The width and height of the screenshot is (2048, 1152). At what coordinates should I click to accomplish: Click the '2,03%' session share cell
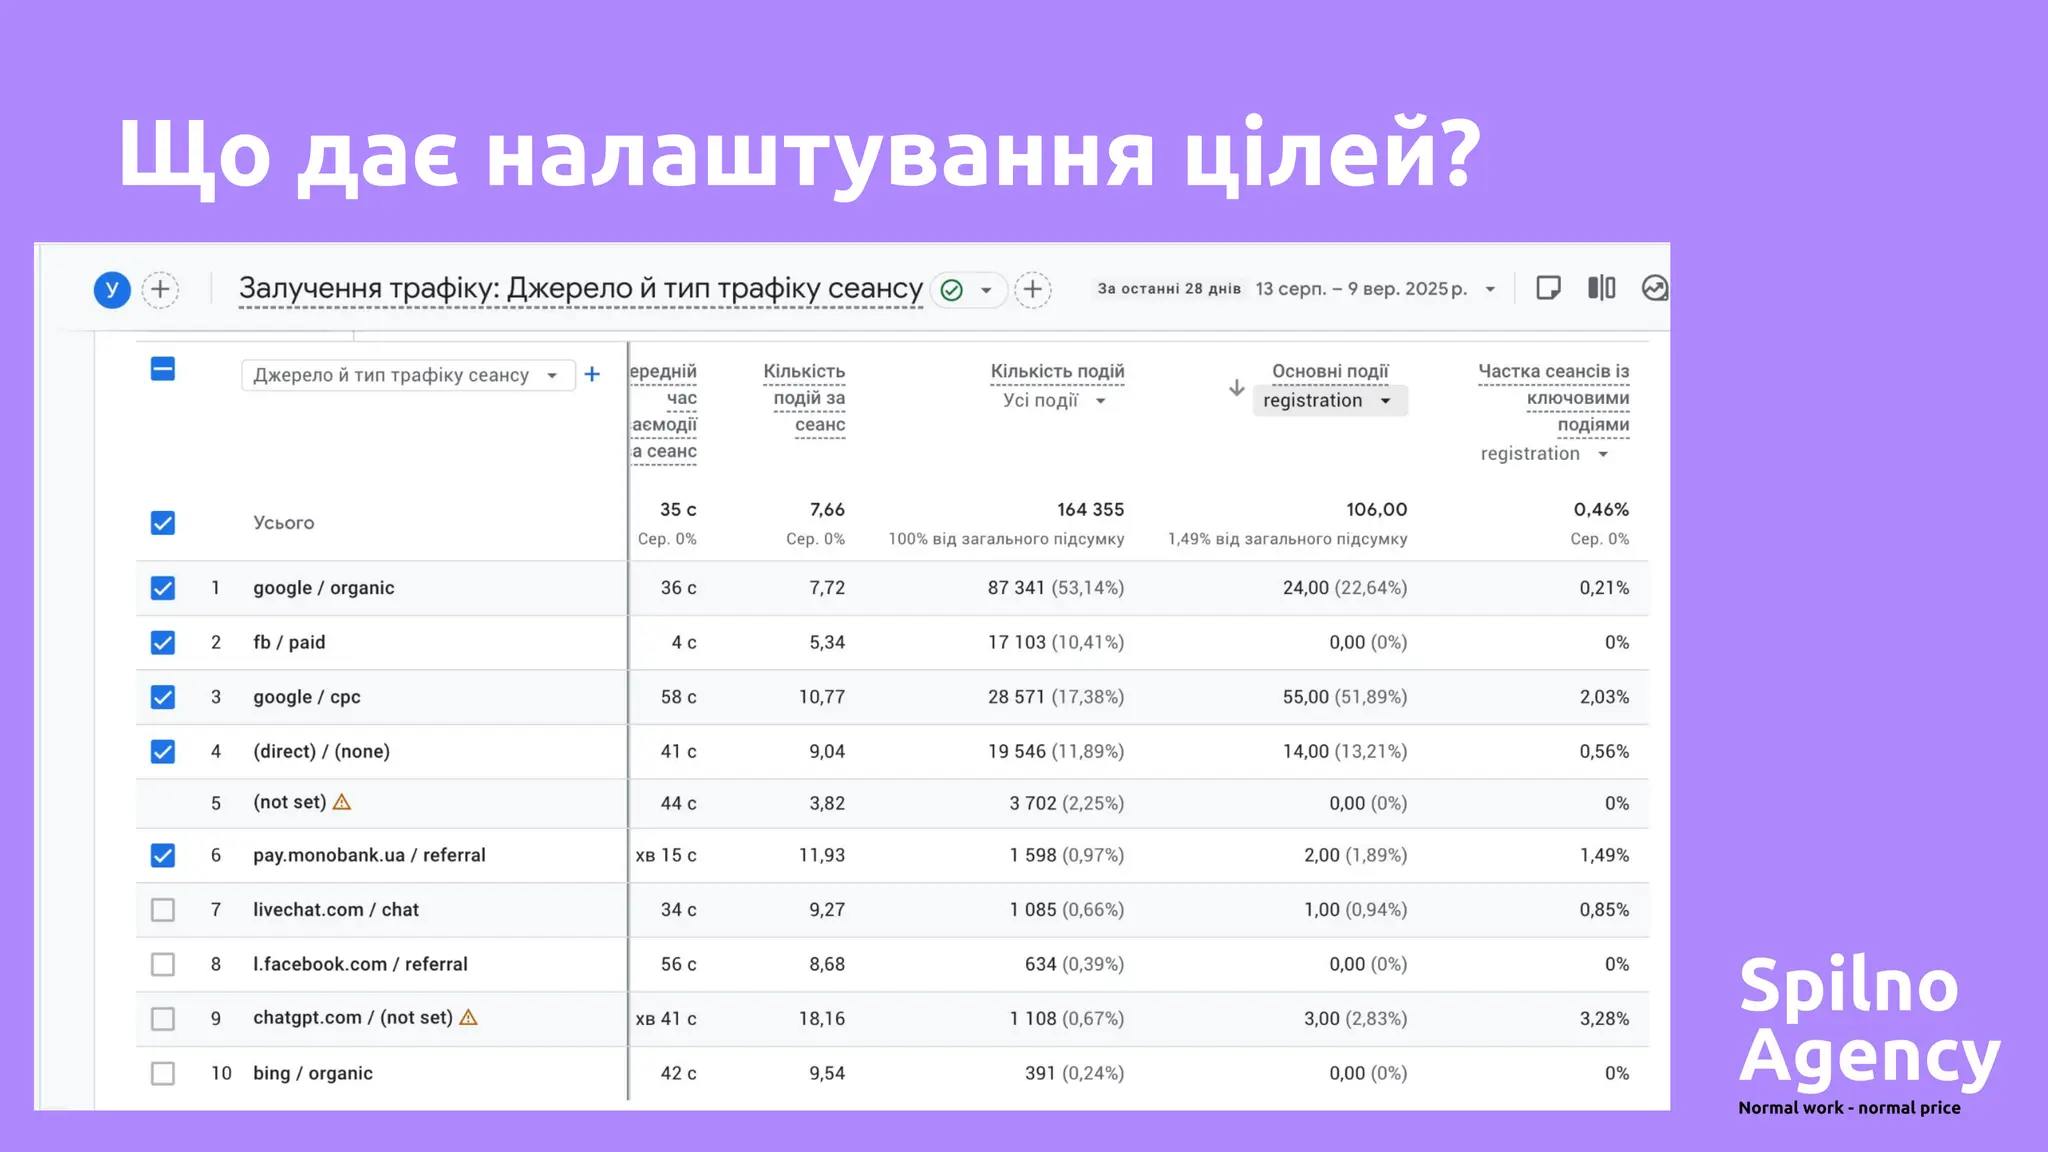click(x=1604, y=697)
